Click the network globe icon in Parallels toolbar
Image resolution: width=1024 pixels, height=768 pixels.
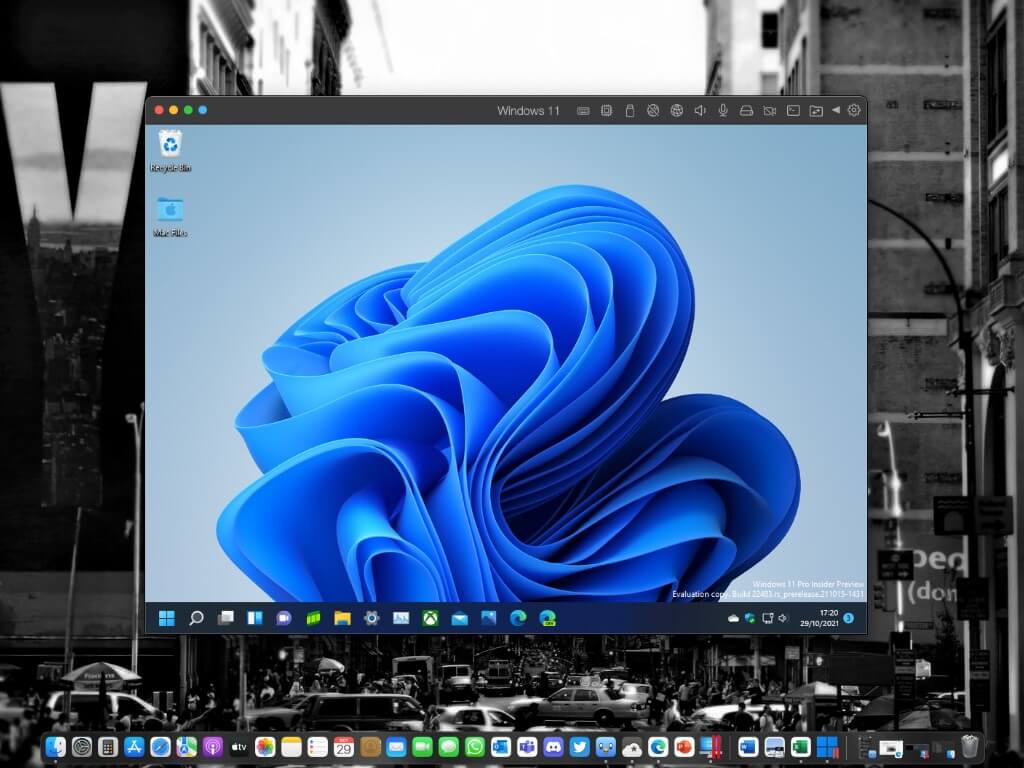[677, 111]
